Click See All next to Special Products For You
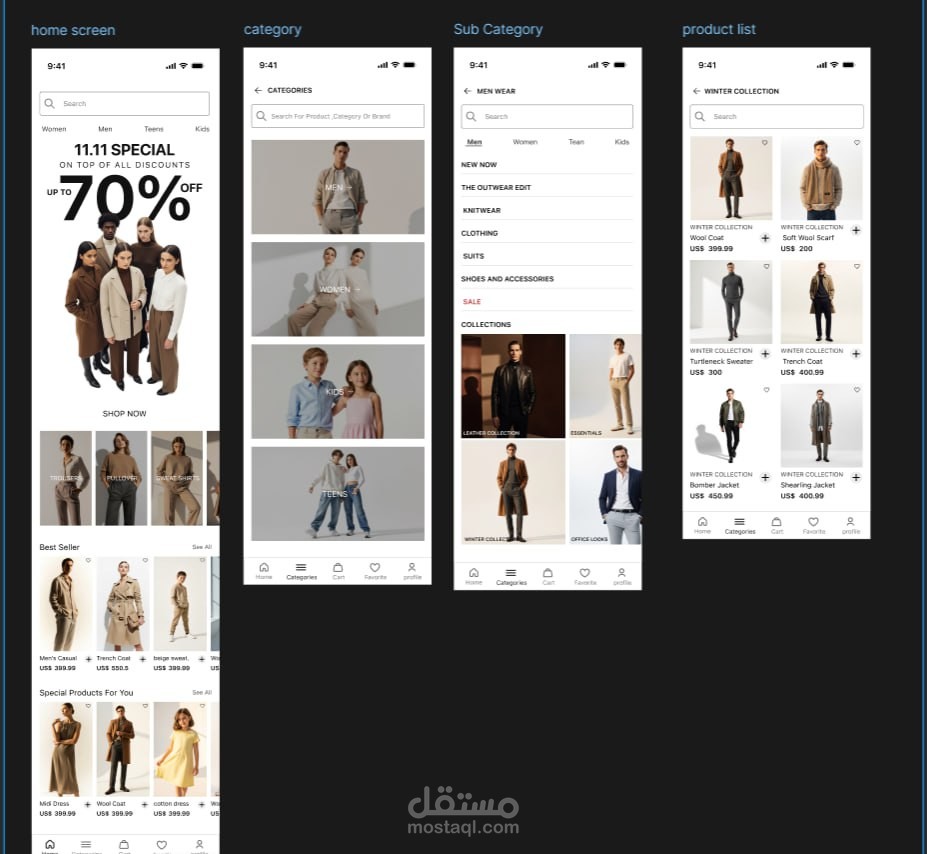 [x=202, y=693]
